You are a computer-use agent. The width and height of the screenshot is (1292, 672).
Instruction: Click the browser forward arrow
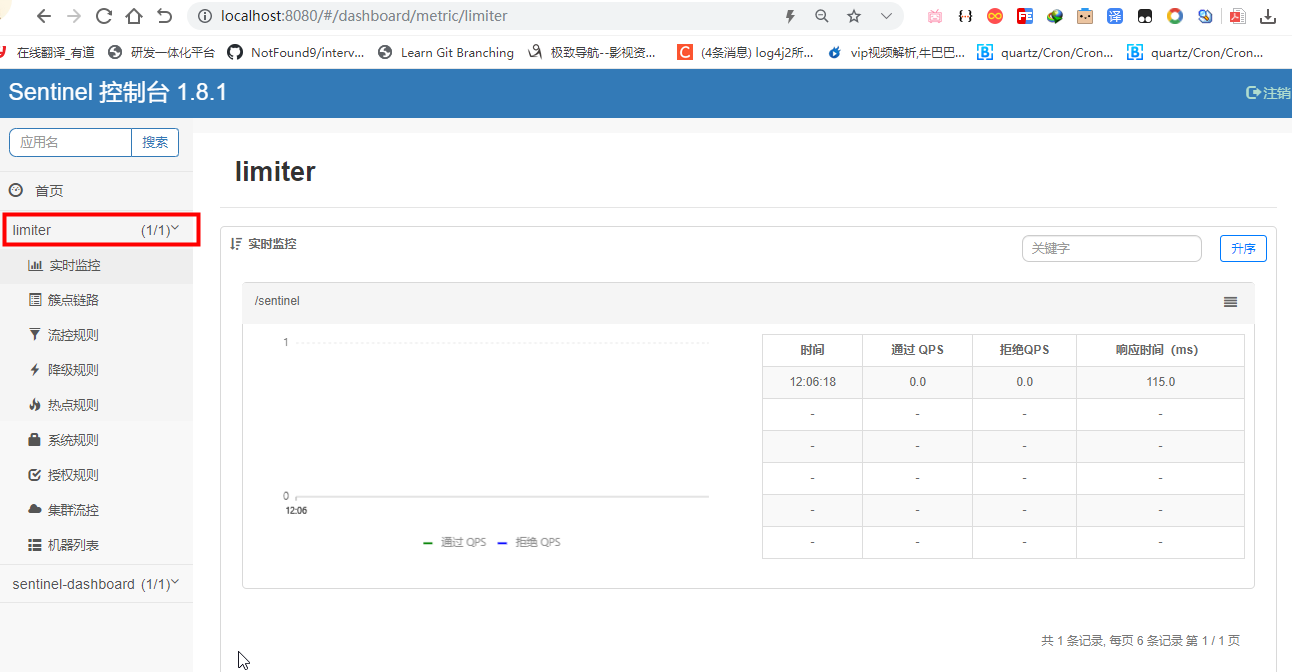pos(74,16)
